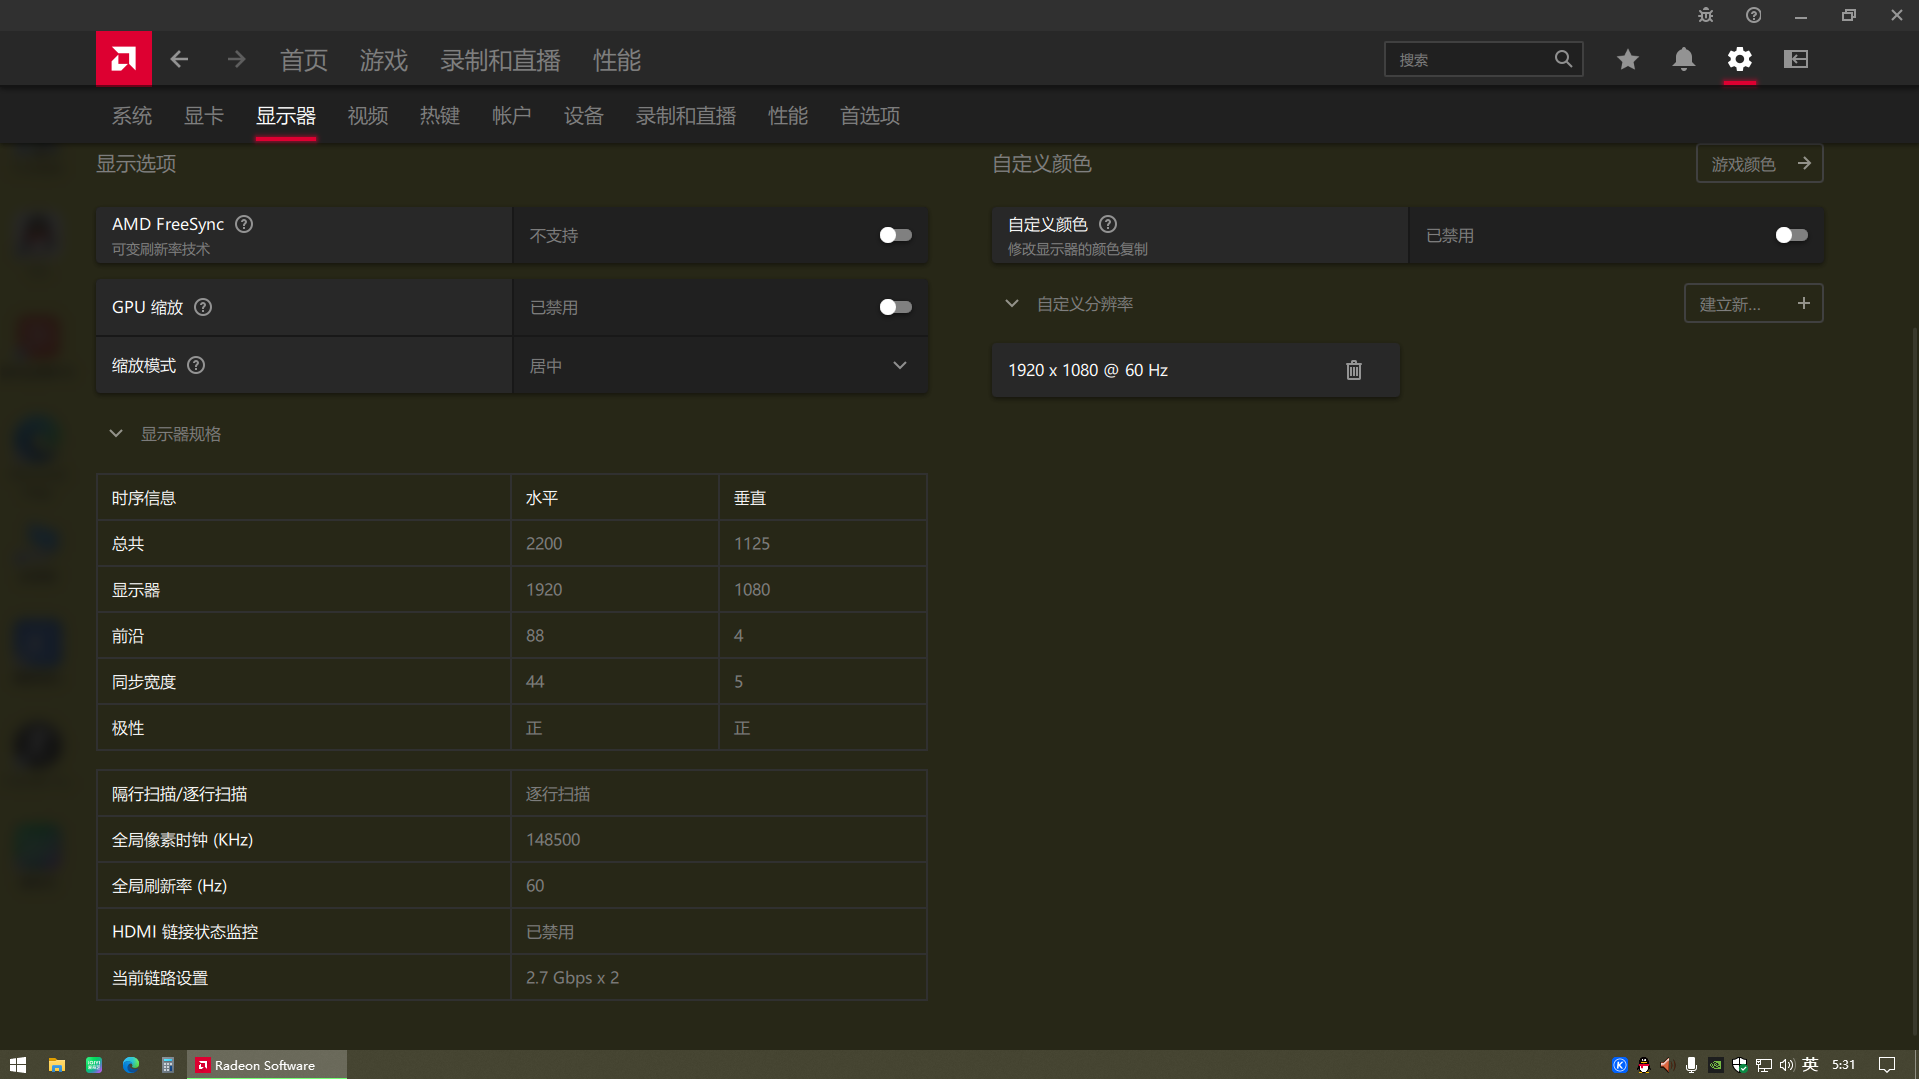1919x1079 pixels.
Task: Enable 自定义颜色 toggle
Action: [1789, 235]
